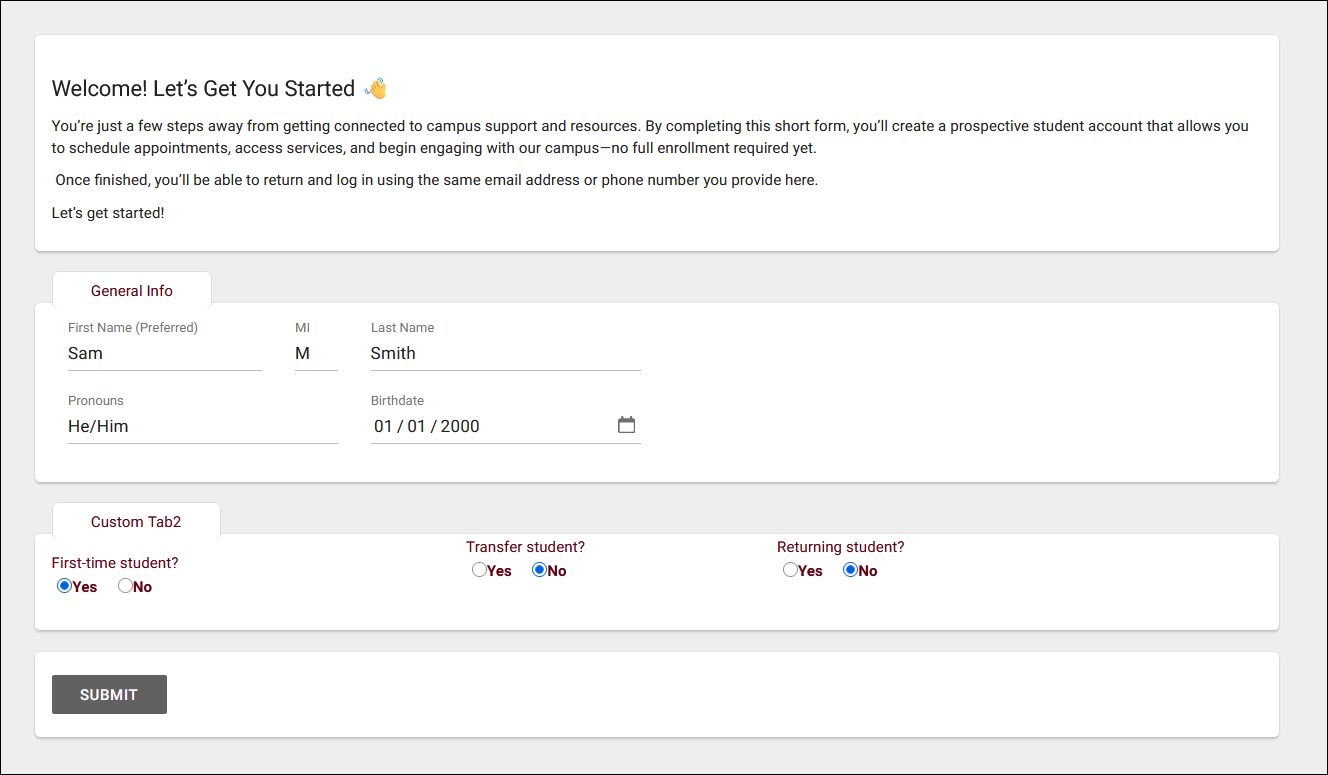The width and height of the screenshot is (1328, 775).
Task: Focus the MI middle initial field
Action: click(316, 353)
